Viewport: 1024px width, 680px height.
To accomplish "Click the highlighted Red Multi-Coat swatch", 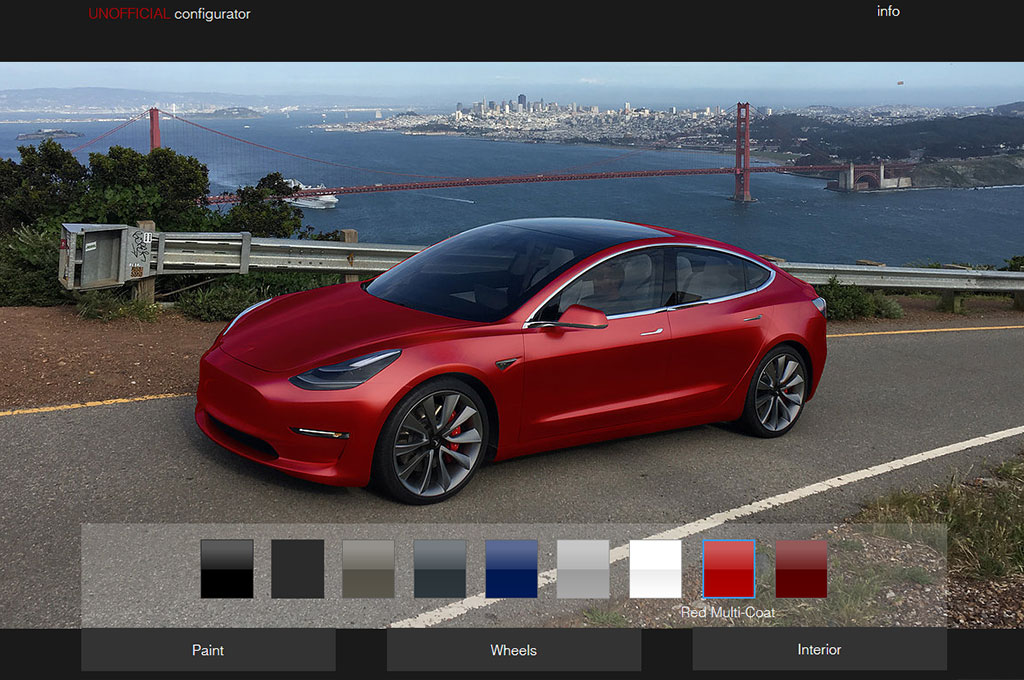I will 728,569.
